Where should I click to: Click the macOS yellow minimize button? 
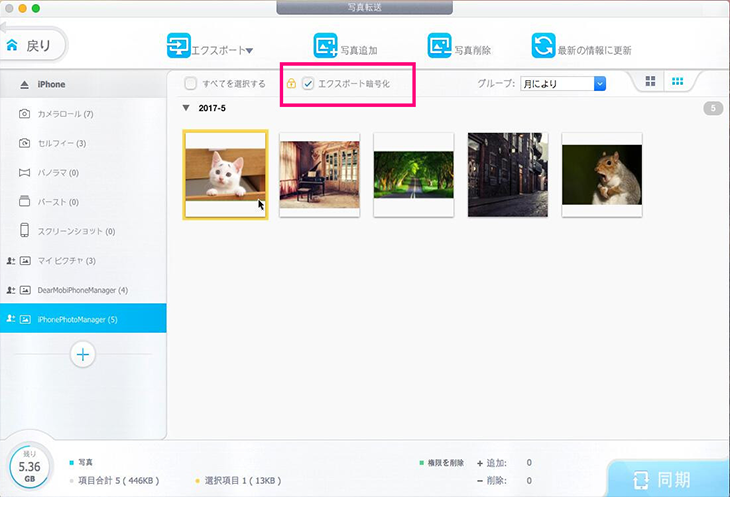tap(22, 8)
